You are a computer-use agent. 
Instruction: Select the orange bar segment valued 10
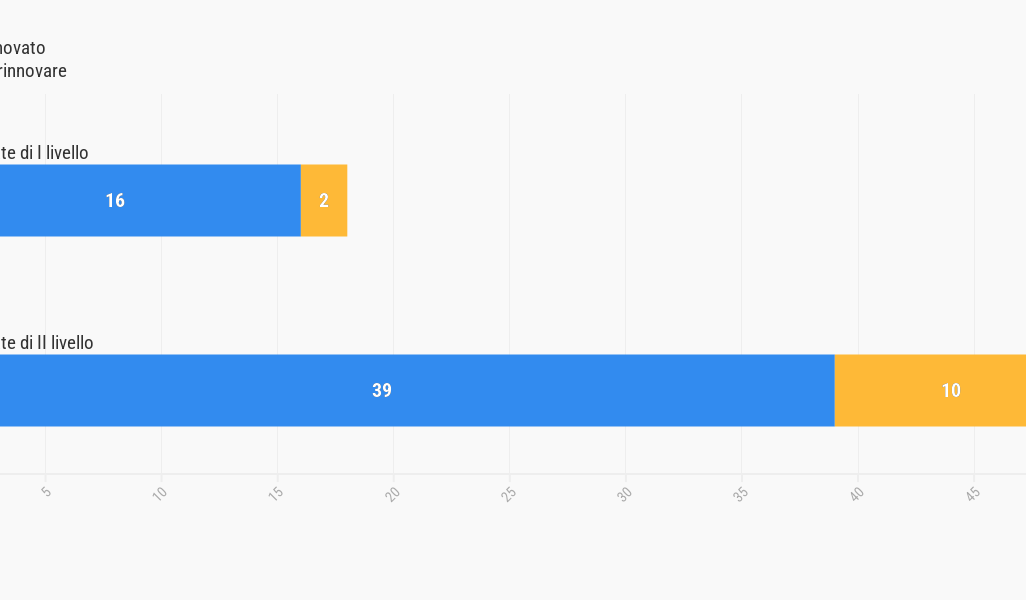click(930, 391)
